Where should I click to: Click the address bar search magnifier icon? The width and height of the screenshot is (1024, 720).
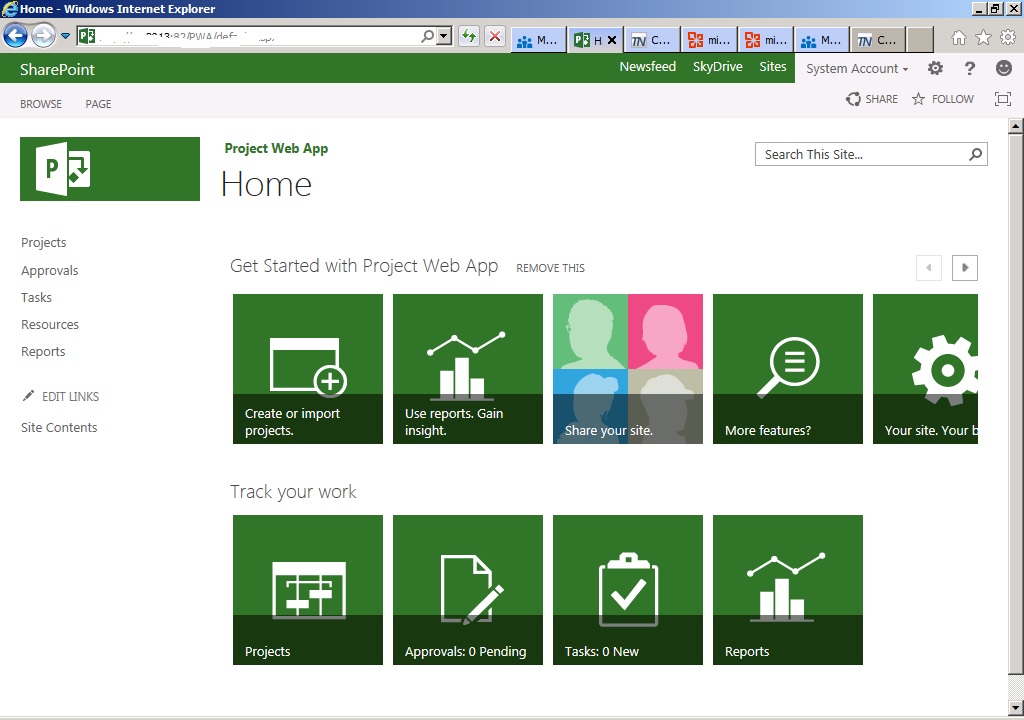[427, 37]
